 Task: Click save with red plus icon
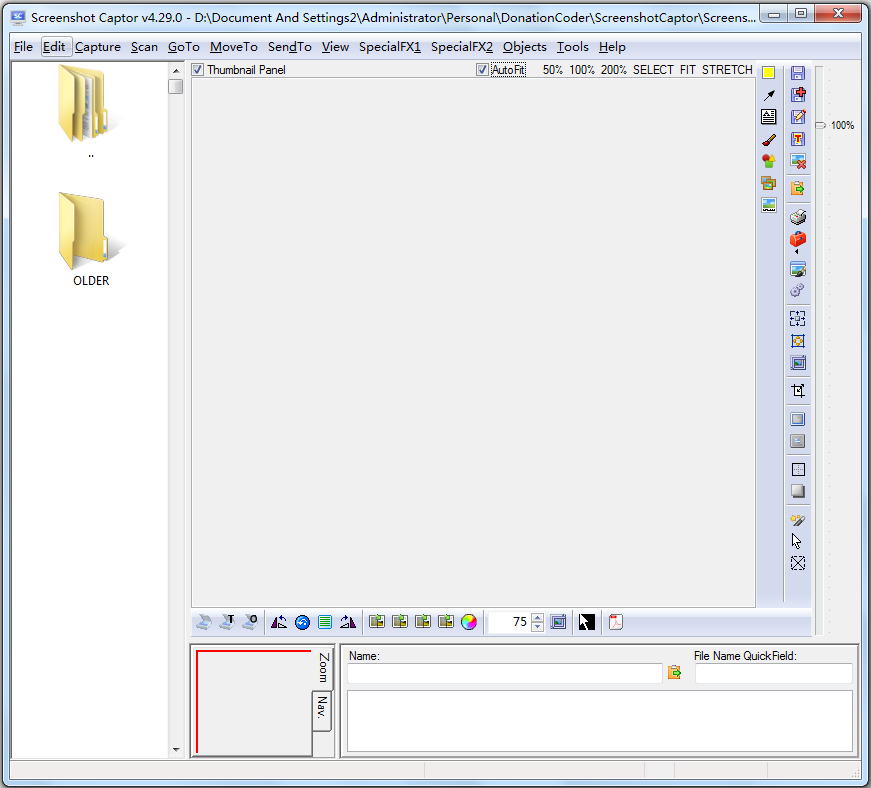tap(798, 94)
